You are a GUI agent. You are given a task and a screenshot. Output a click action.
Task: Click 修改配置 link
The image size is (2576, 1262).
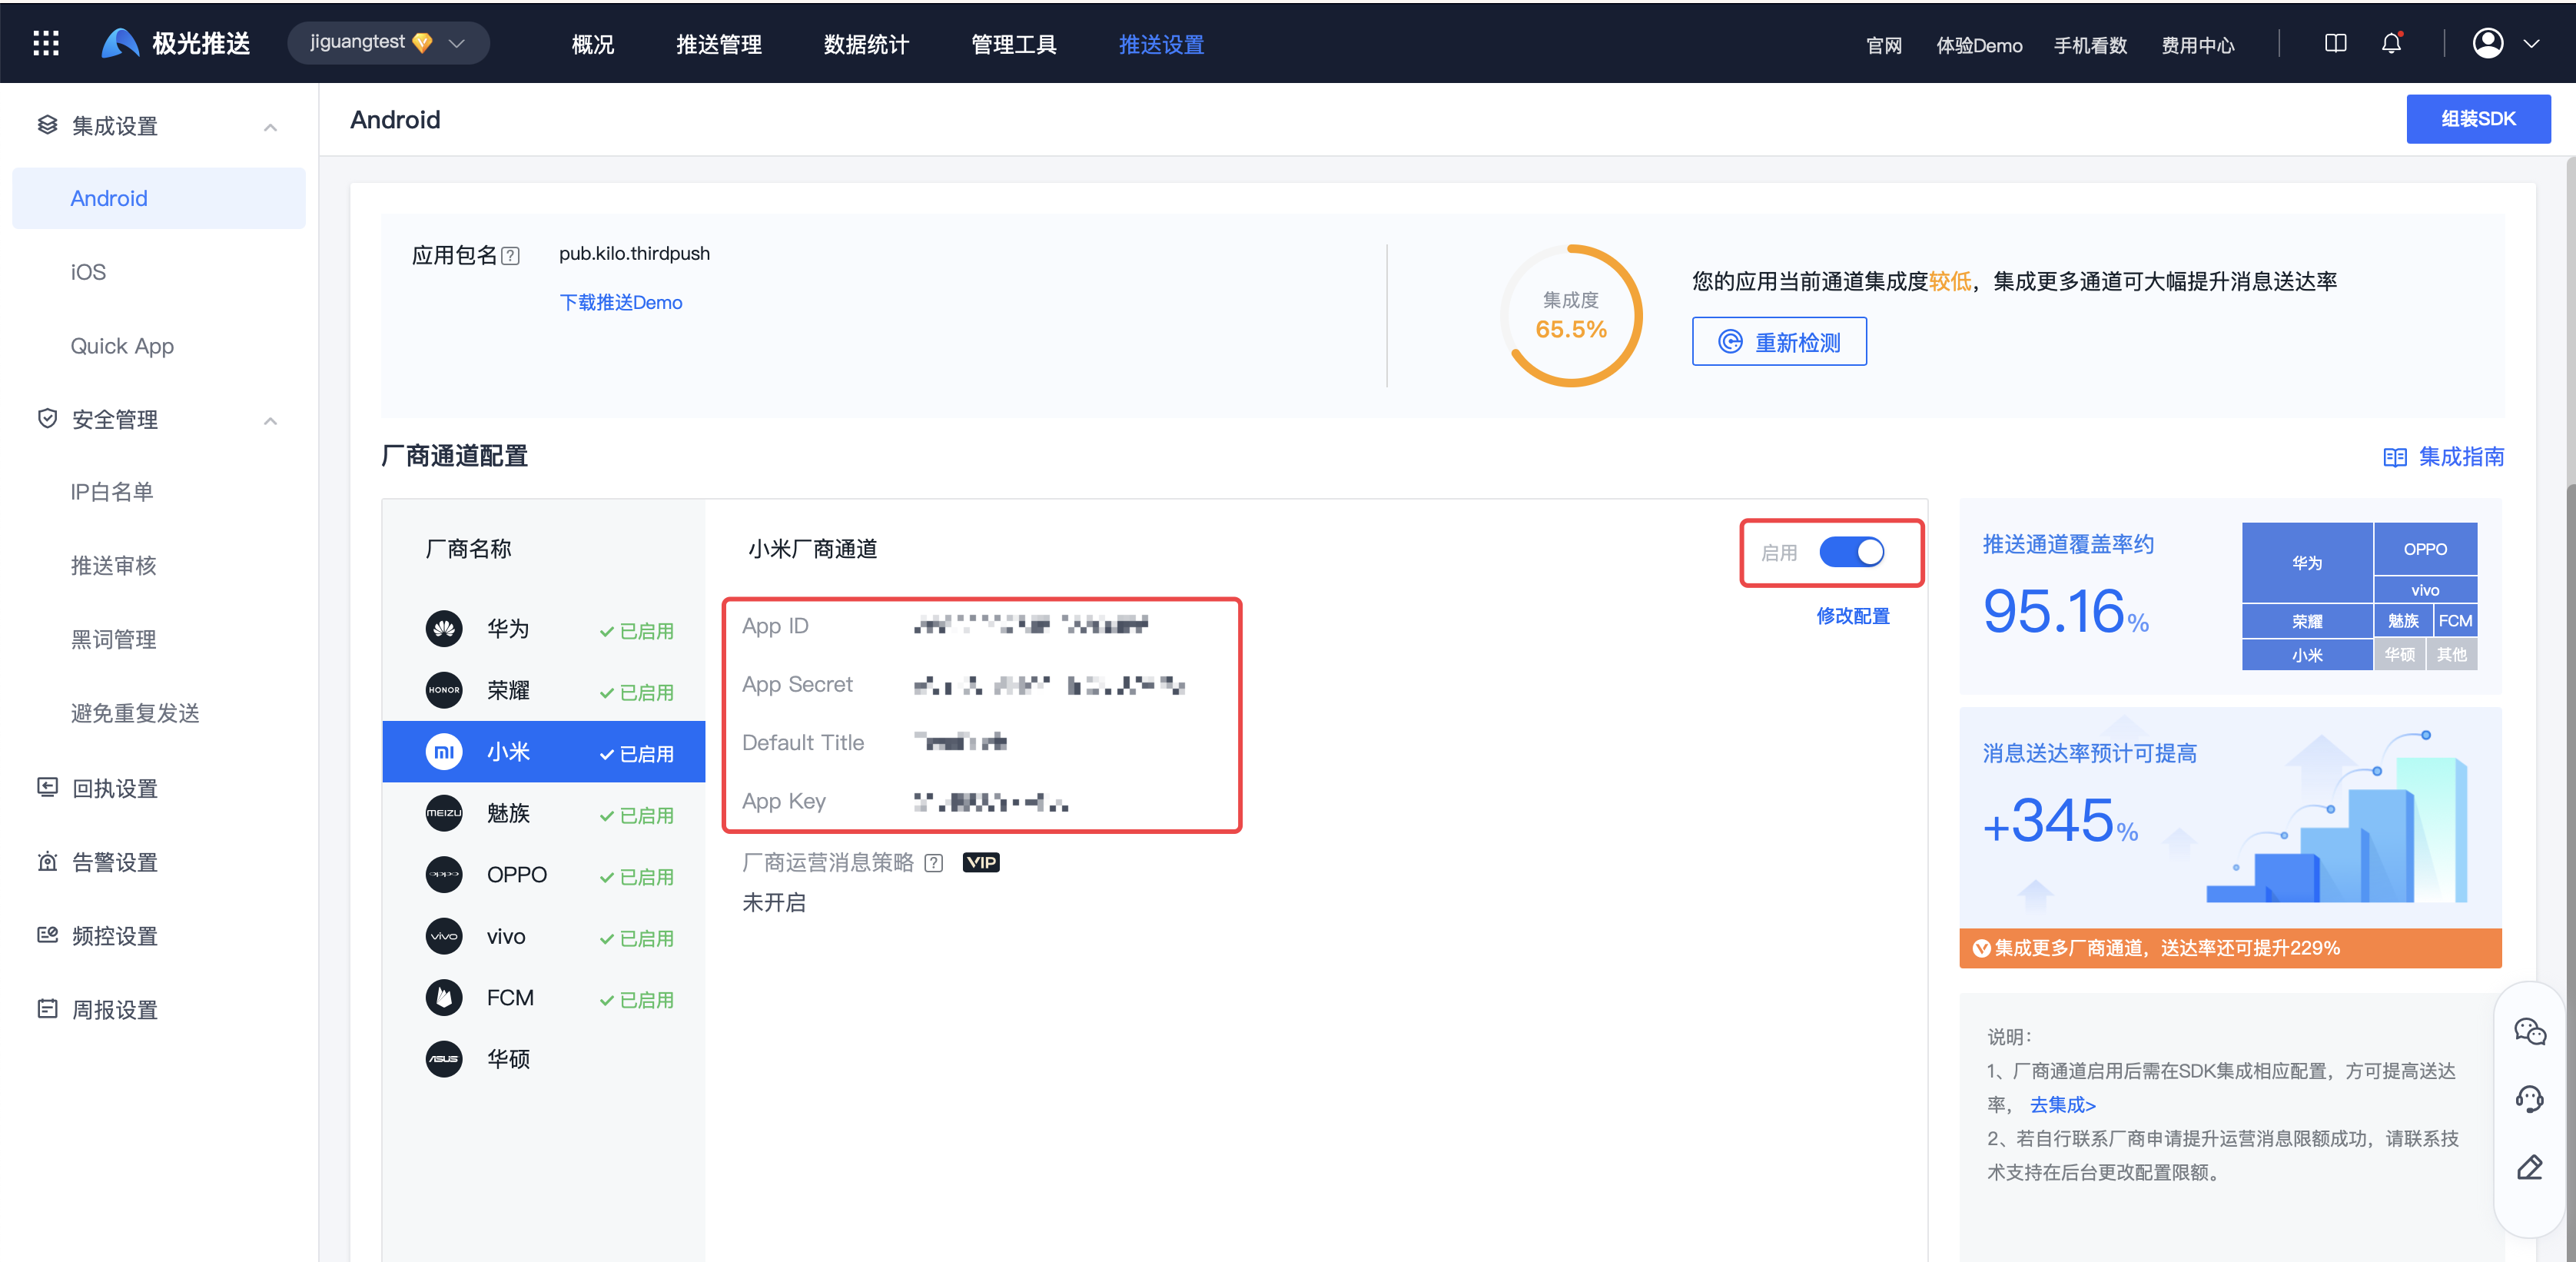pos(1852,616)
